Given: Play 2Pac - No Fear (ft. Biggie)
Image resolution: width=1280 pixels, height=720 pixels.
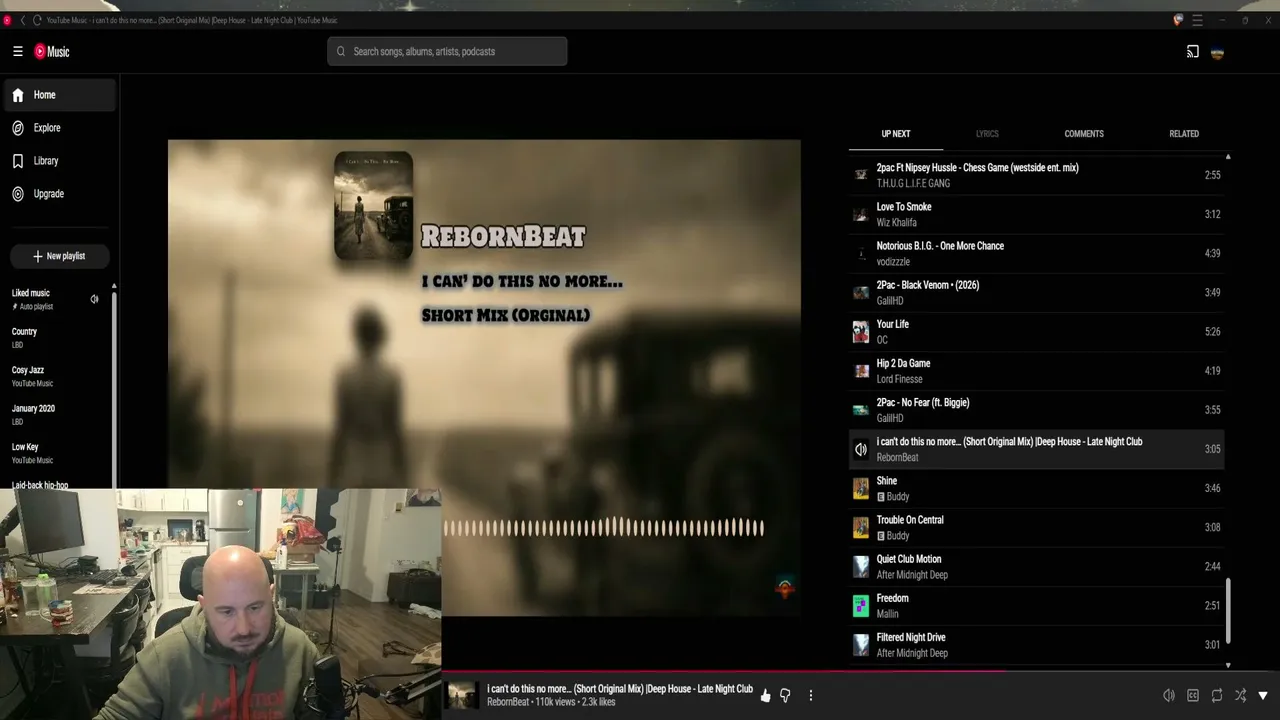Looking at the screenshot, I should (1036, 410).
